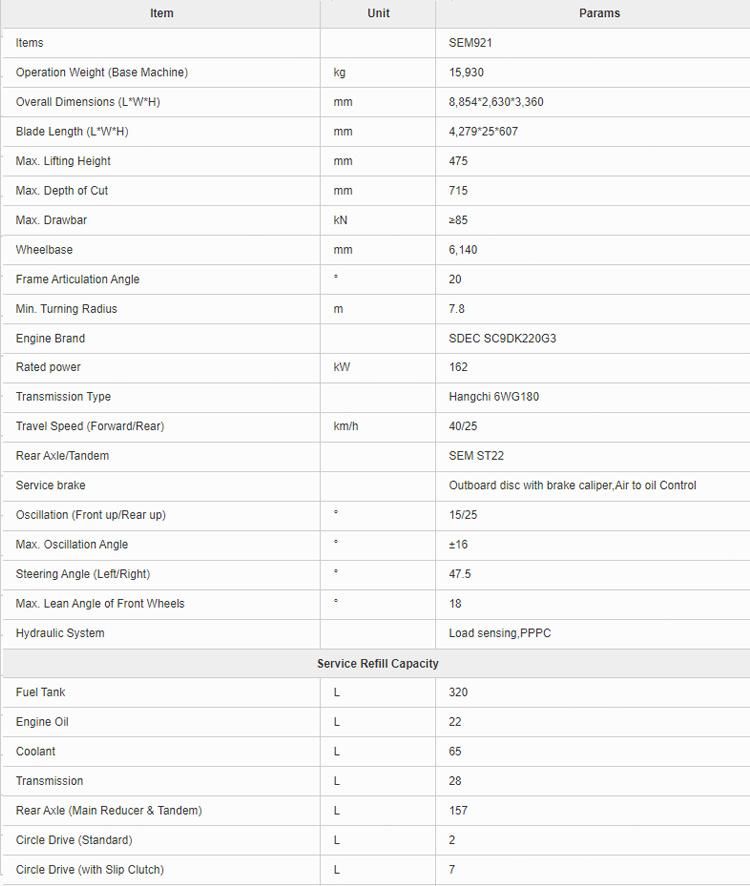The width and height of the screenshot is (750, 886).
Task: Click the Travel Speed (Forward/Rear) label
Action: click(x=90, y=426)
